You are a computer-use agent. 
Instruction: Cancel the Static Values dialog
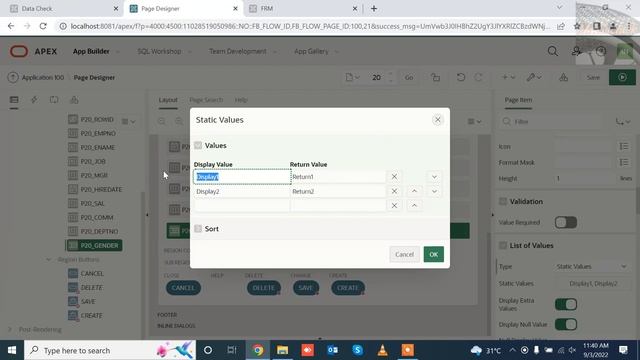tap(404, 254)
